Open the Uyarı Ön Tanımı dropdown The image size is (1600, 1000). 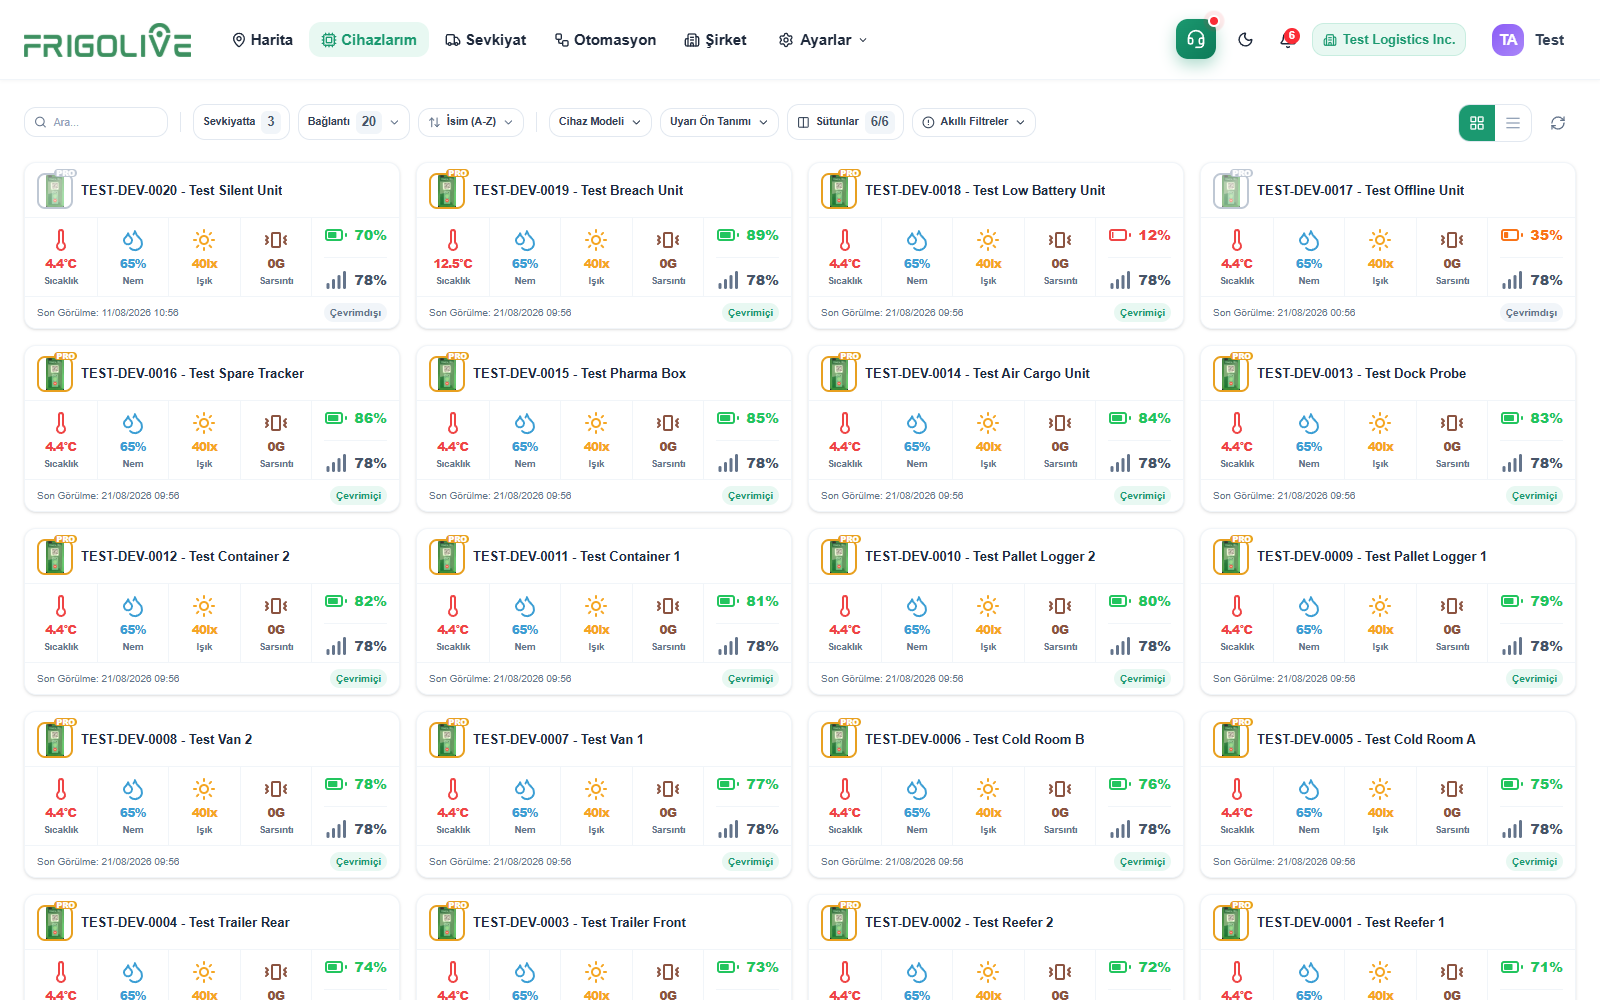coord(719,122)
